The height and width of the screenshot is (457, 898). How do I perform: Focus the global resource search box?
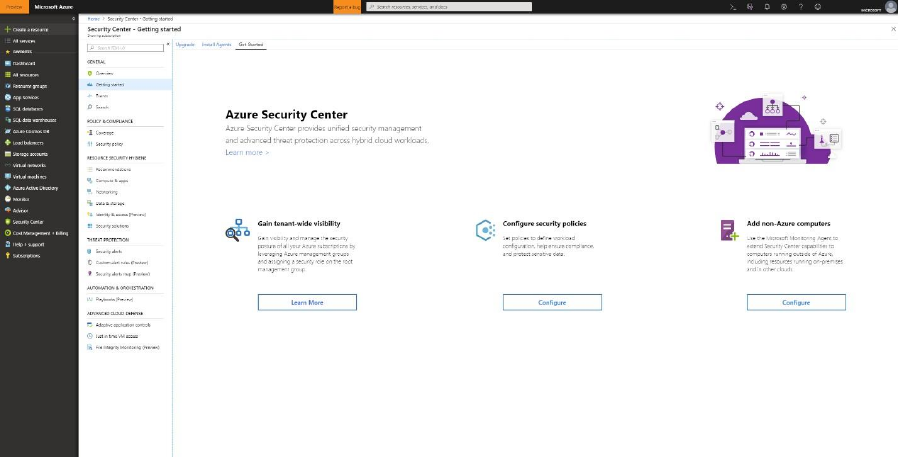tap(449, 7)
